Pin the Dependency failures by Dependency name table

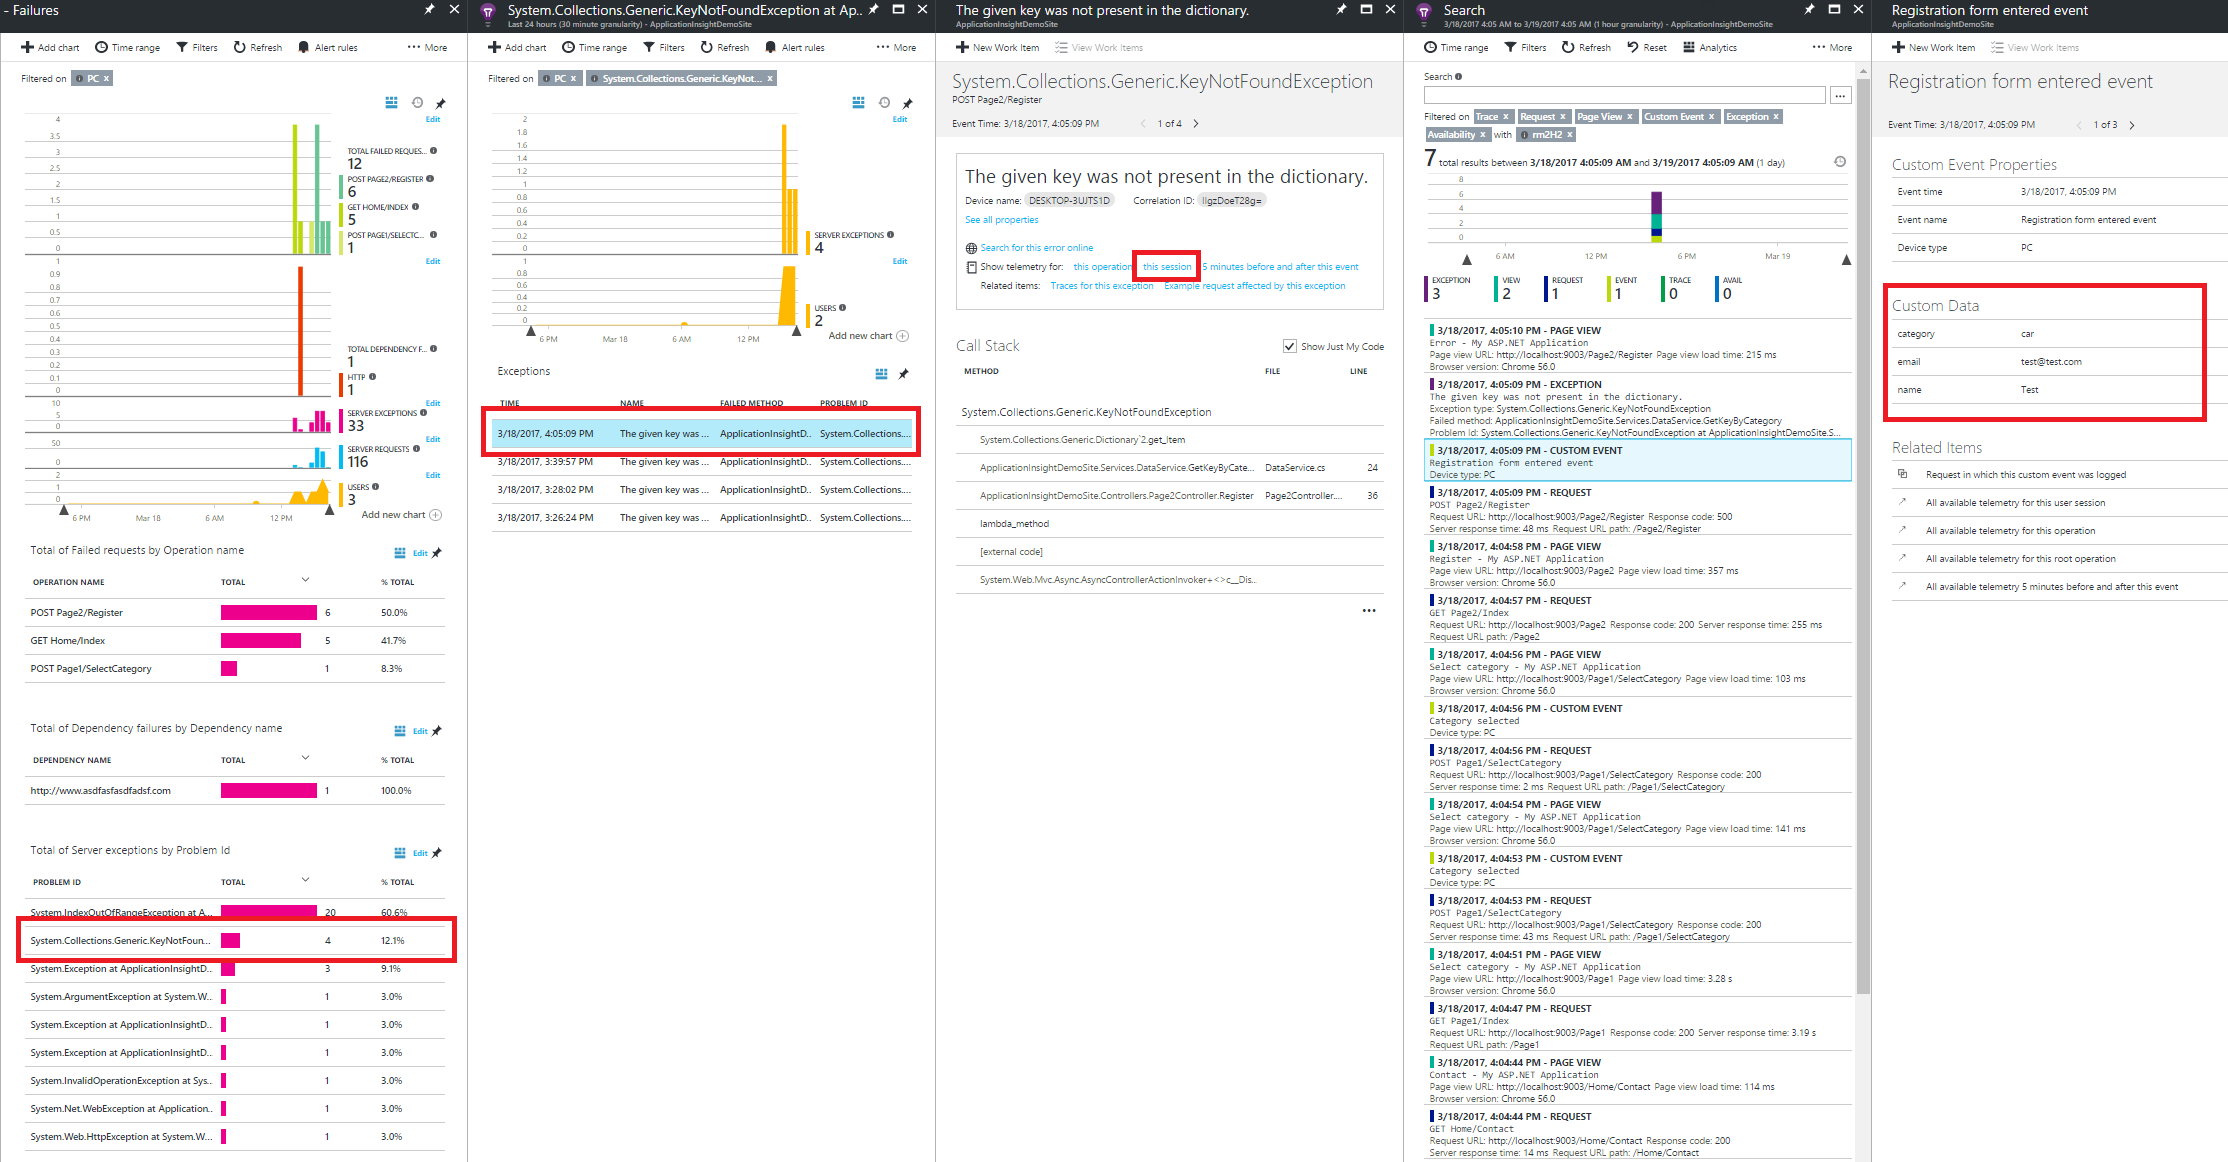click(x=437, y=731)
